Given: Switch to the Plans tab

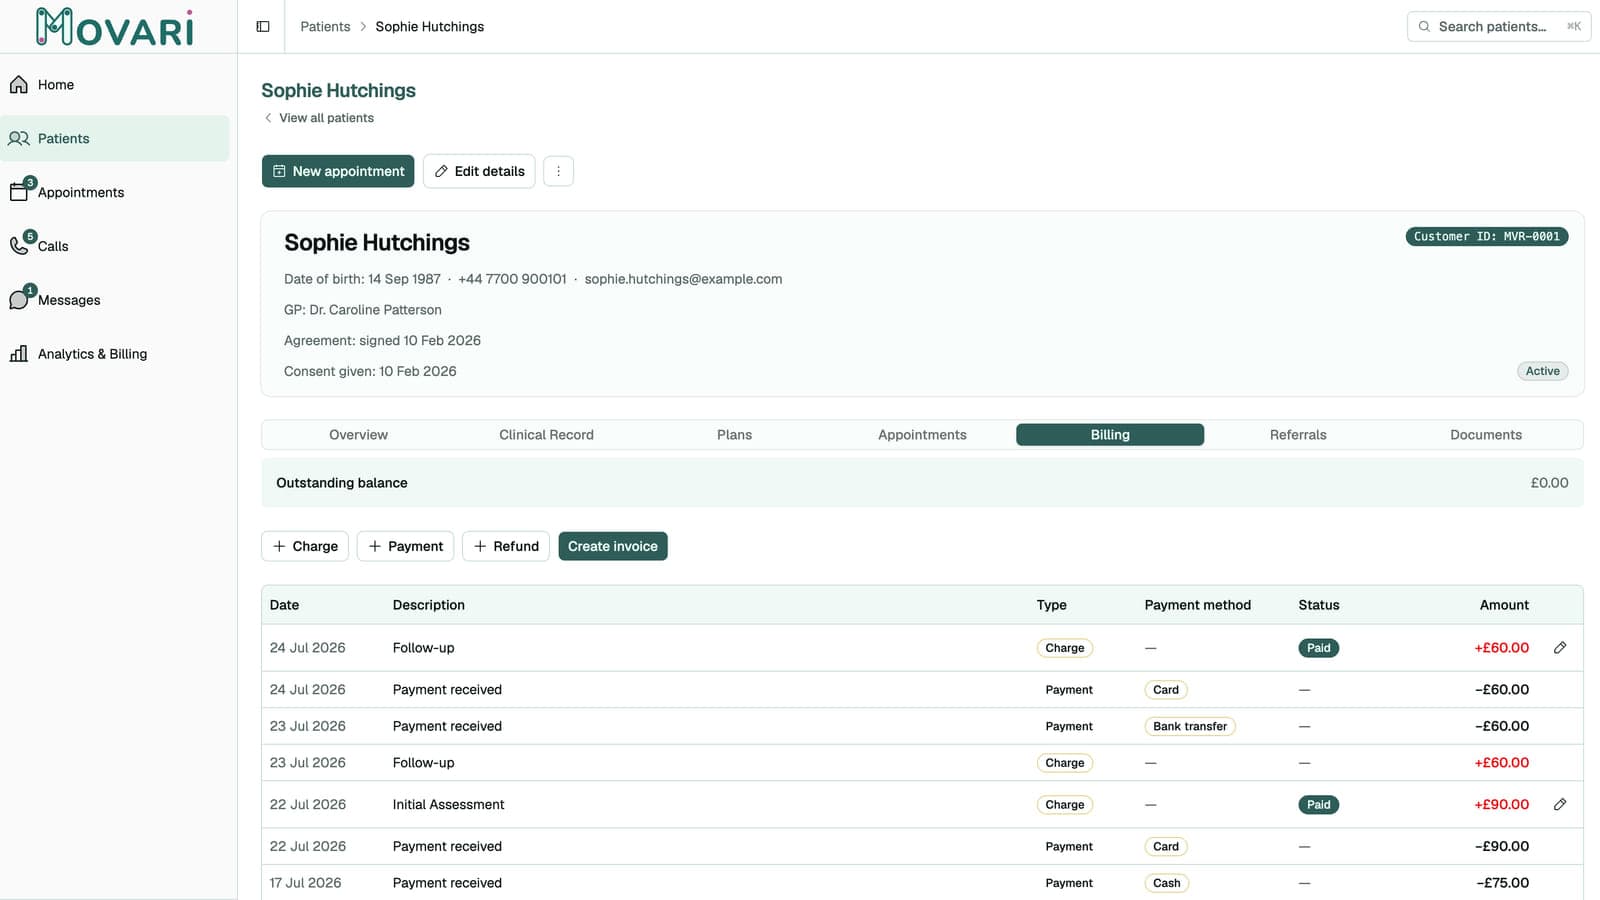Looking at the screenshot, I should tap(734, 435).
